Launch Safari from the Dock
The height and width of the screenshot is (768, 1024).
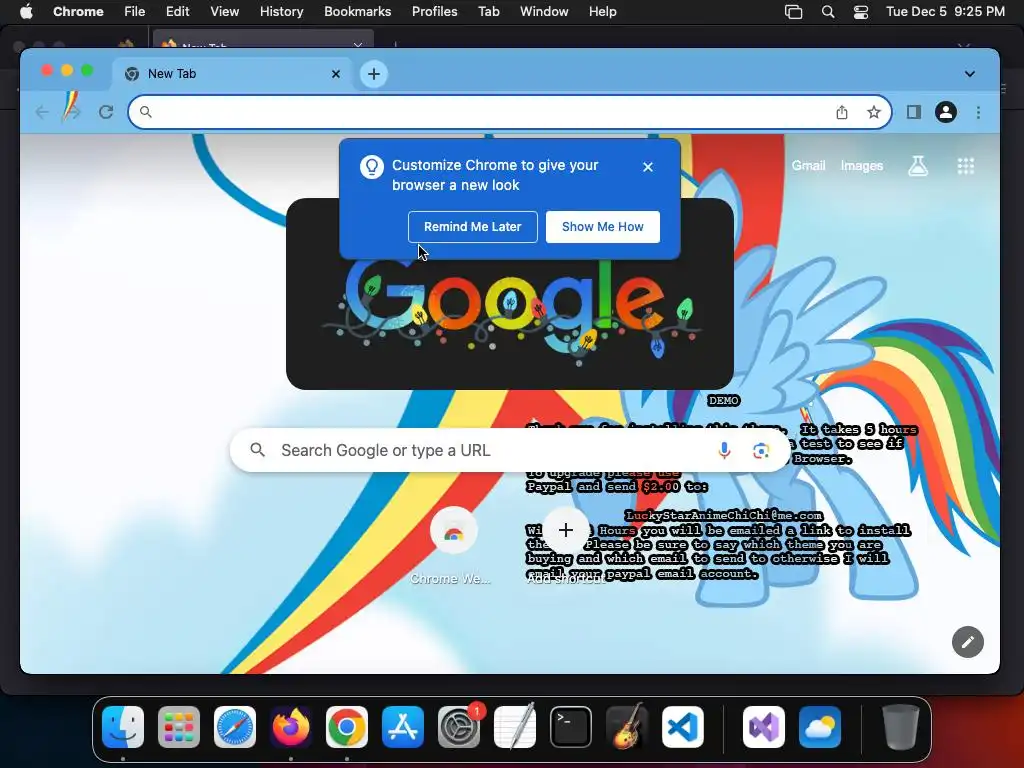point(234,727)
